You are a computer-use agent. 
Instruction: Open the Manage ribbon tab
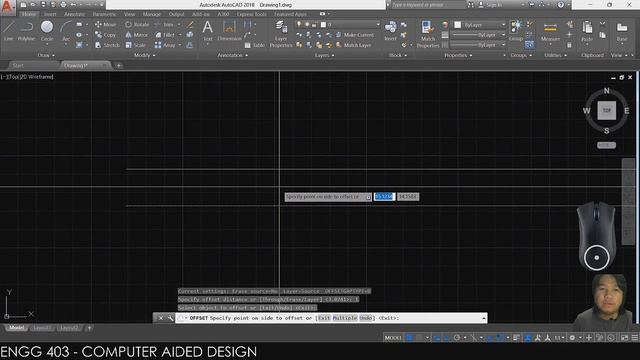point(151,14)
